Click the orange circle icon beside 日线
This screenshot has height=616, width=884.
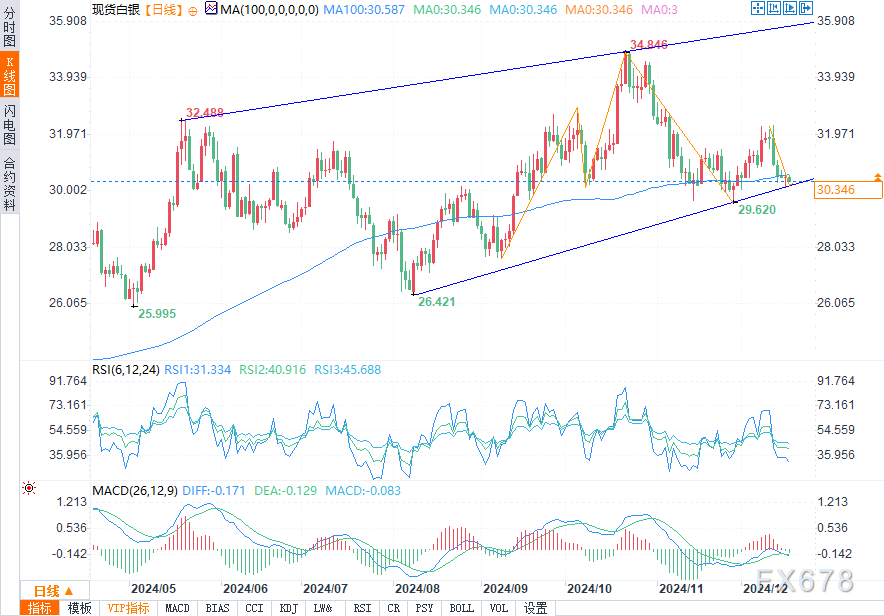coord(193,11)
